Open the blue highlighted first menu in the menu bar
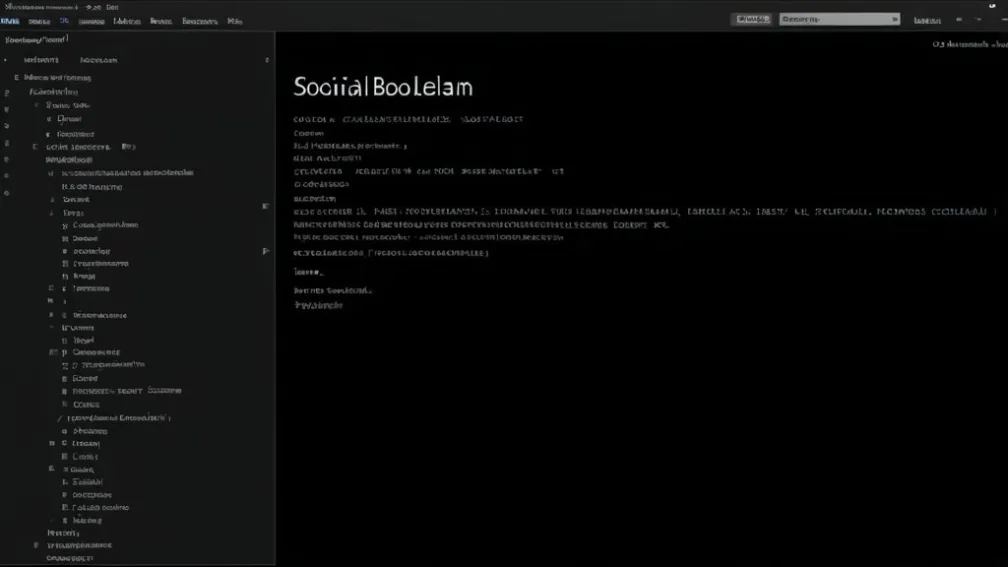This screenshot has width=1008, height=567. click(x=10, y=20)
